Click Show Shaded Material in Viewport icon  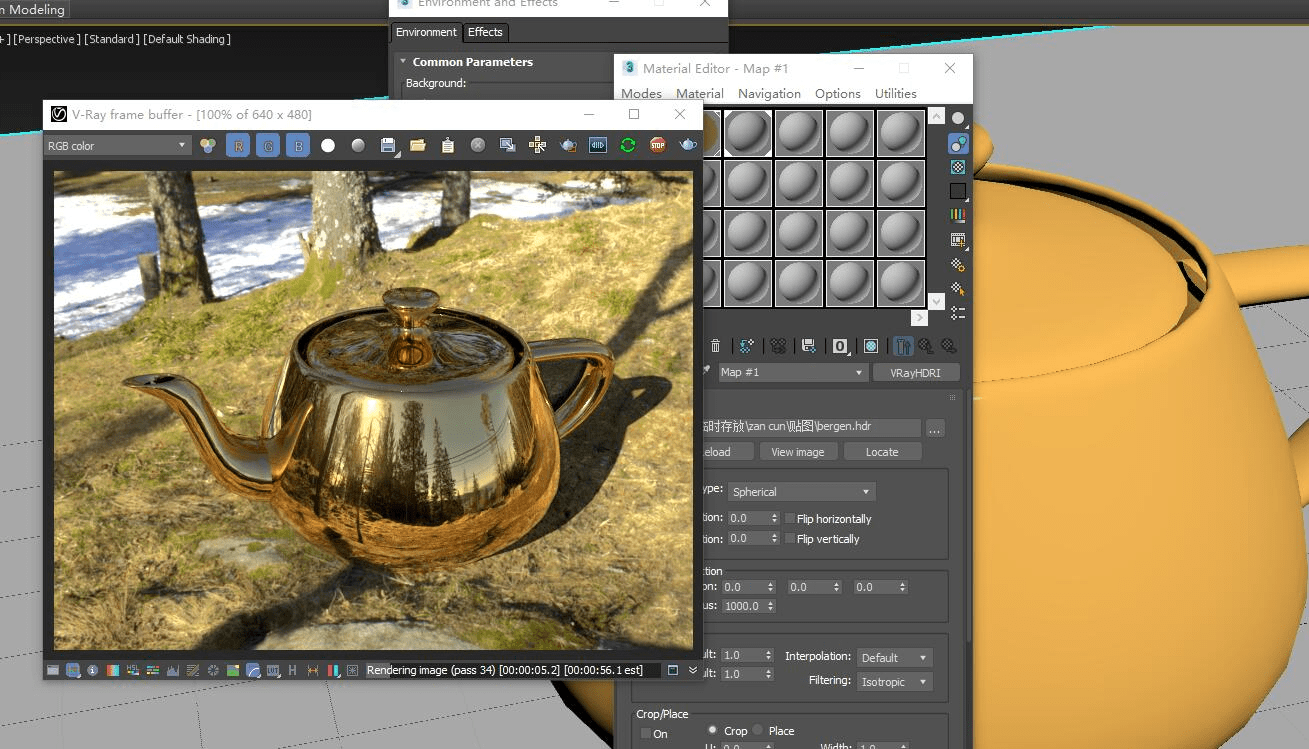[x=871, y=346]
